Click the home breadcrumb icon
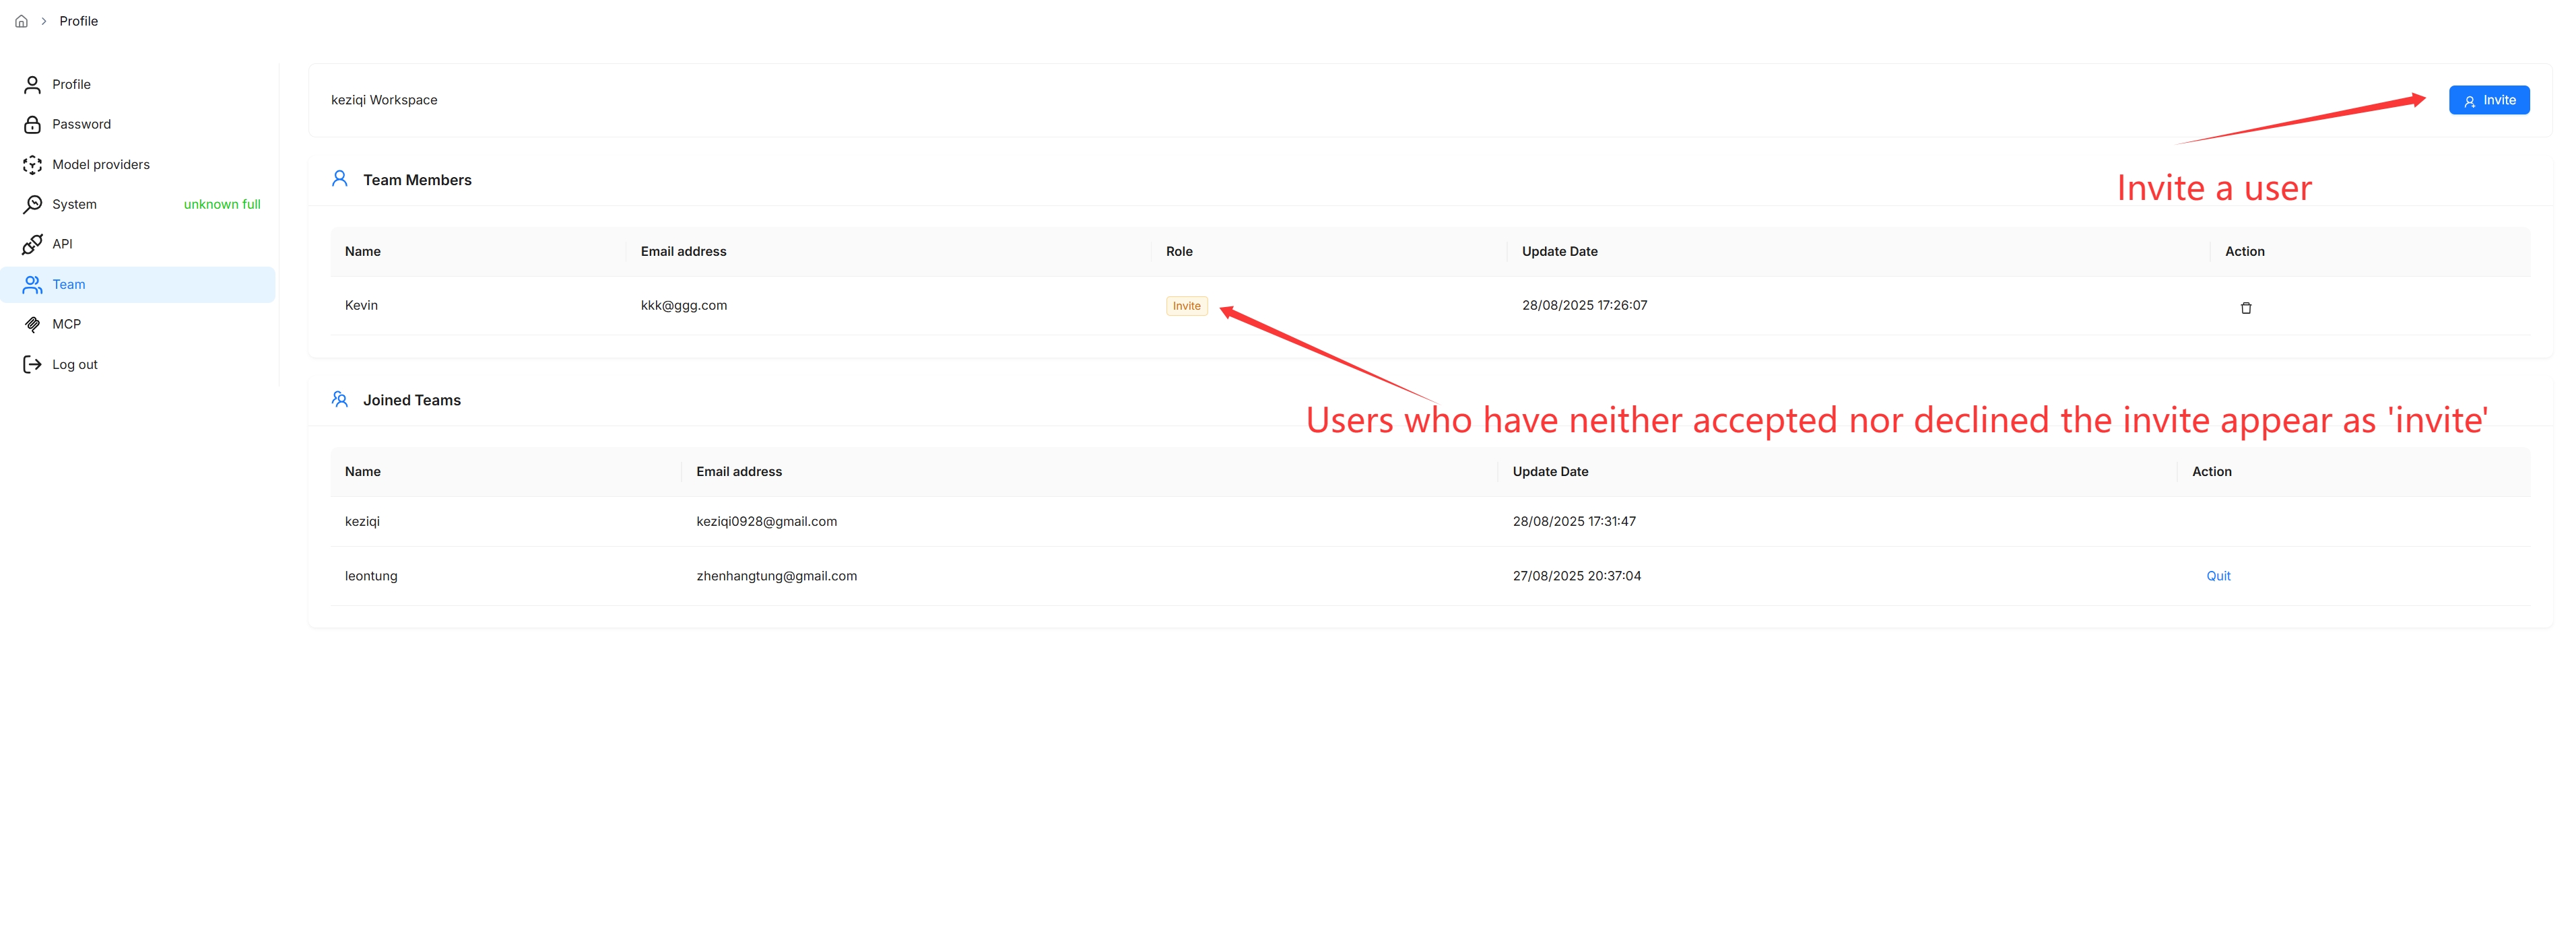2576x948 pixels. coord(21,21)
